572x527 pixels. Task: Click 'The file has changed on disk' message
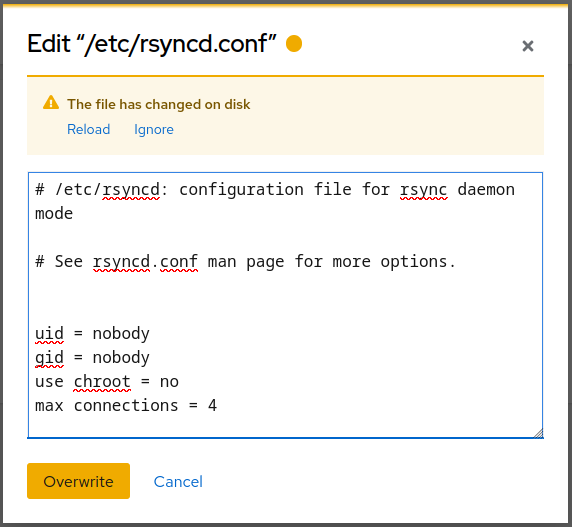point(159,105)
